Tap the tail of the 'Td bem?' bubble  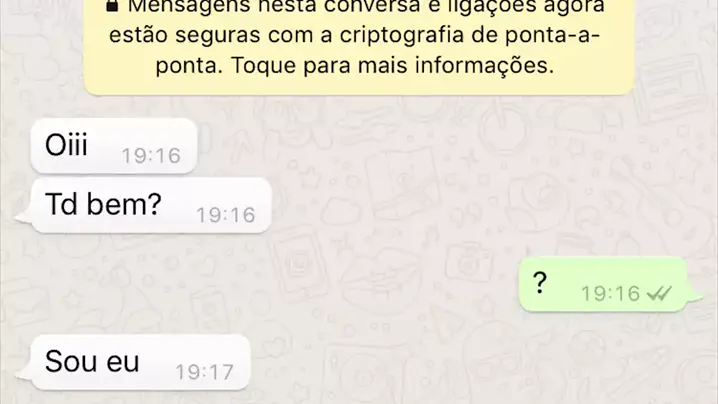(23, 217)
